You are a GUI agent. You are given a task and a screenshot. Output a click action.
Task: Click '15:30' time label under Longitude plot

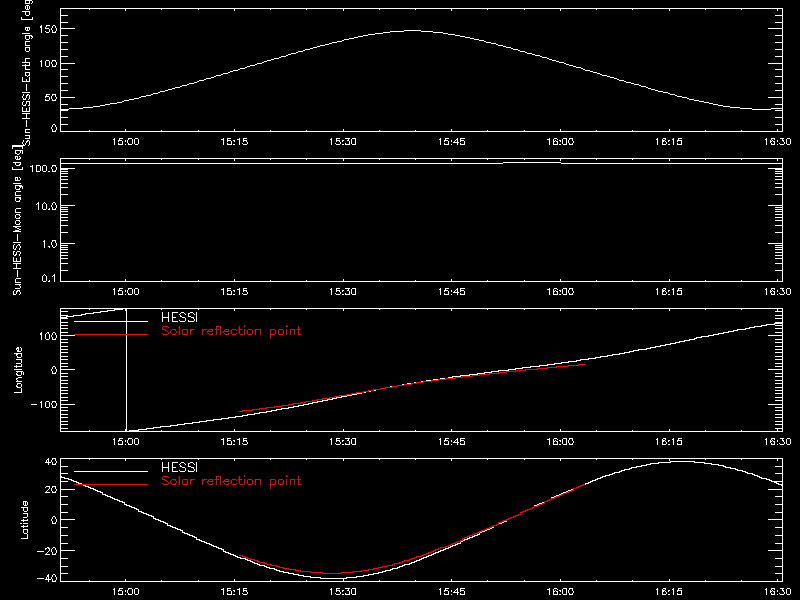343,441
